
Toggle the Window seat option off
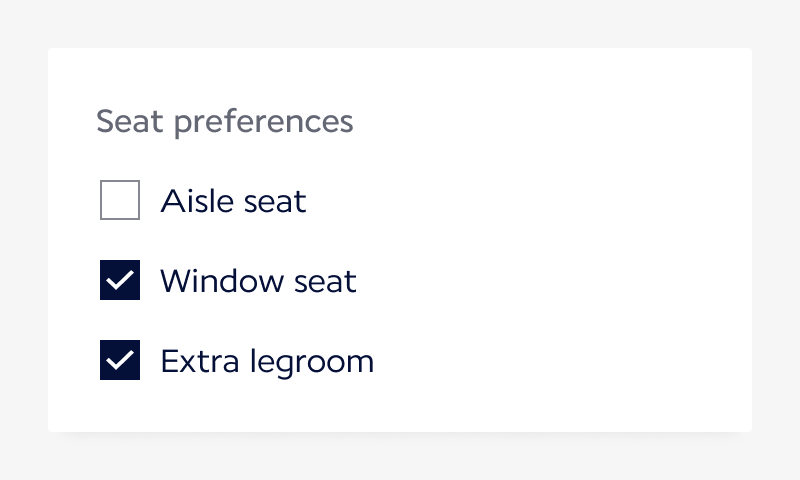pos(120,280)
